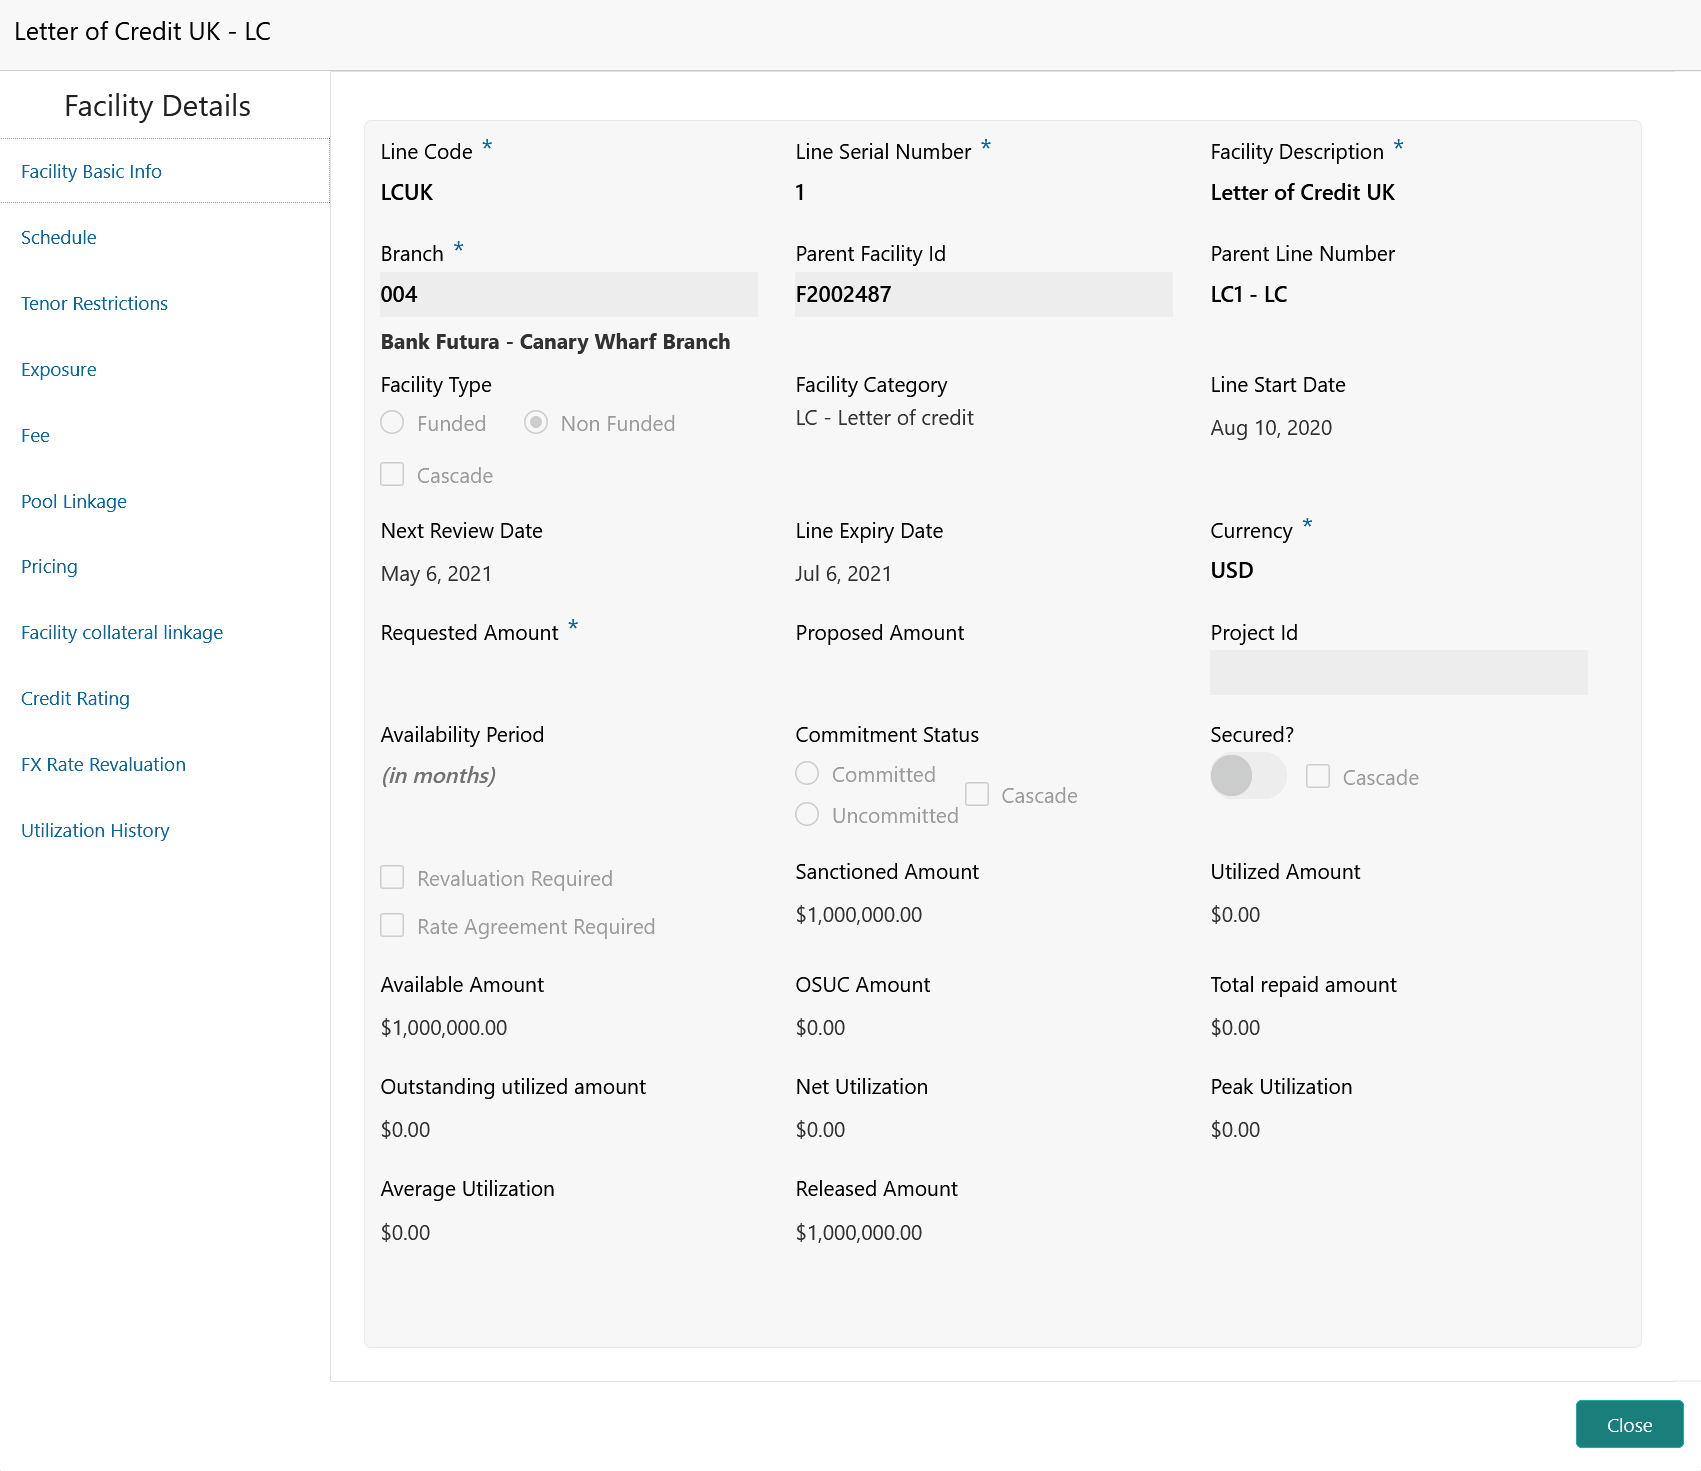Image resolution: width=1701 pixels, height=1471 pixels.
Task: Click the Project Id input field
Action: point(1398,673)
